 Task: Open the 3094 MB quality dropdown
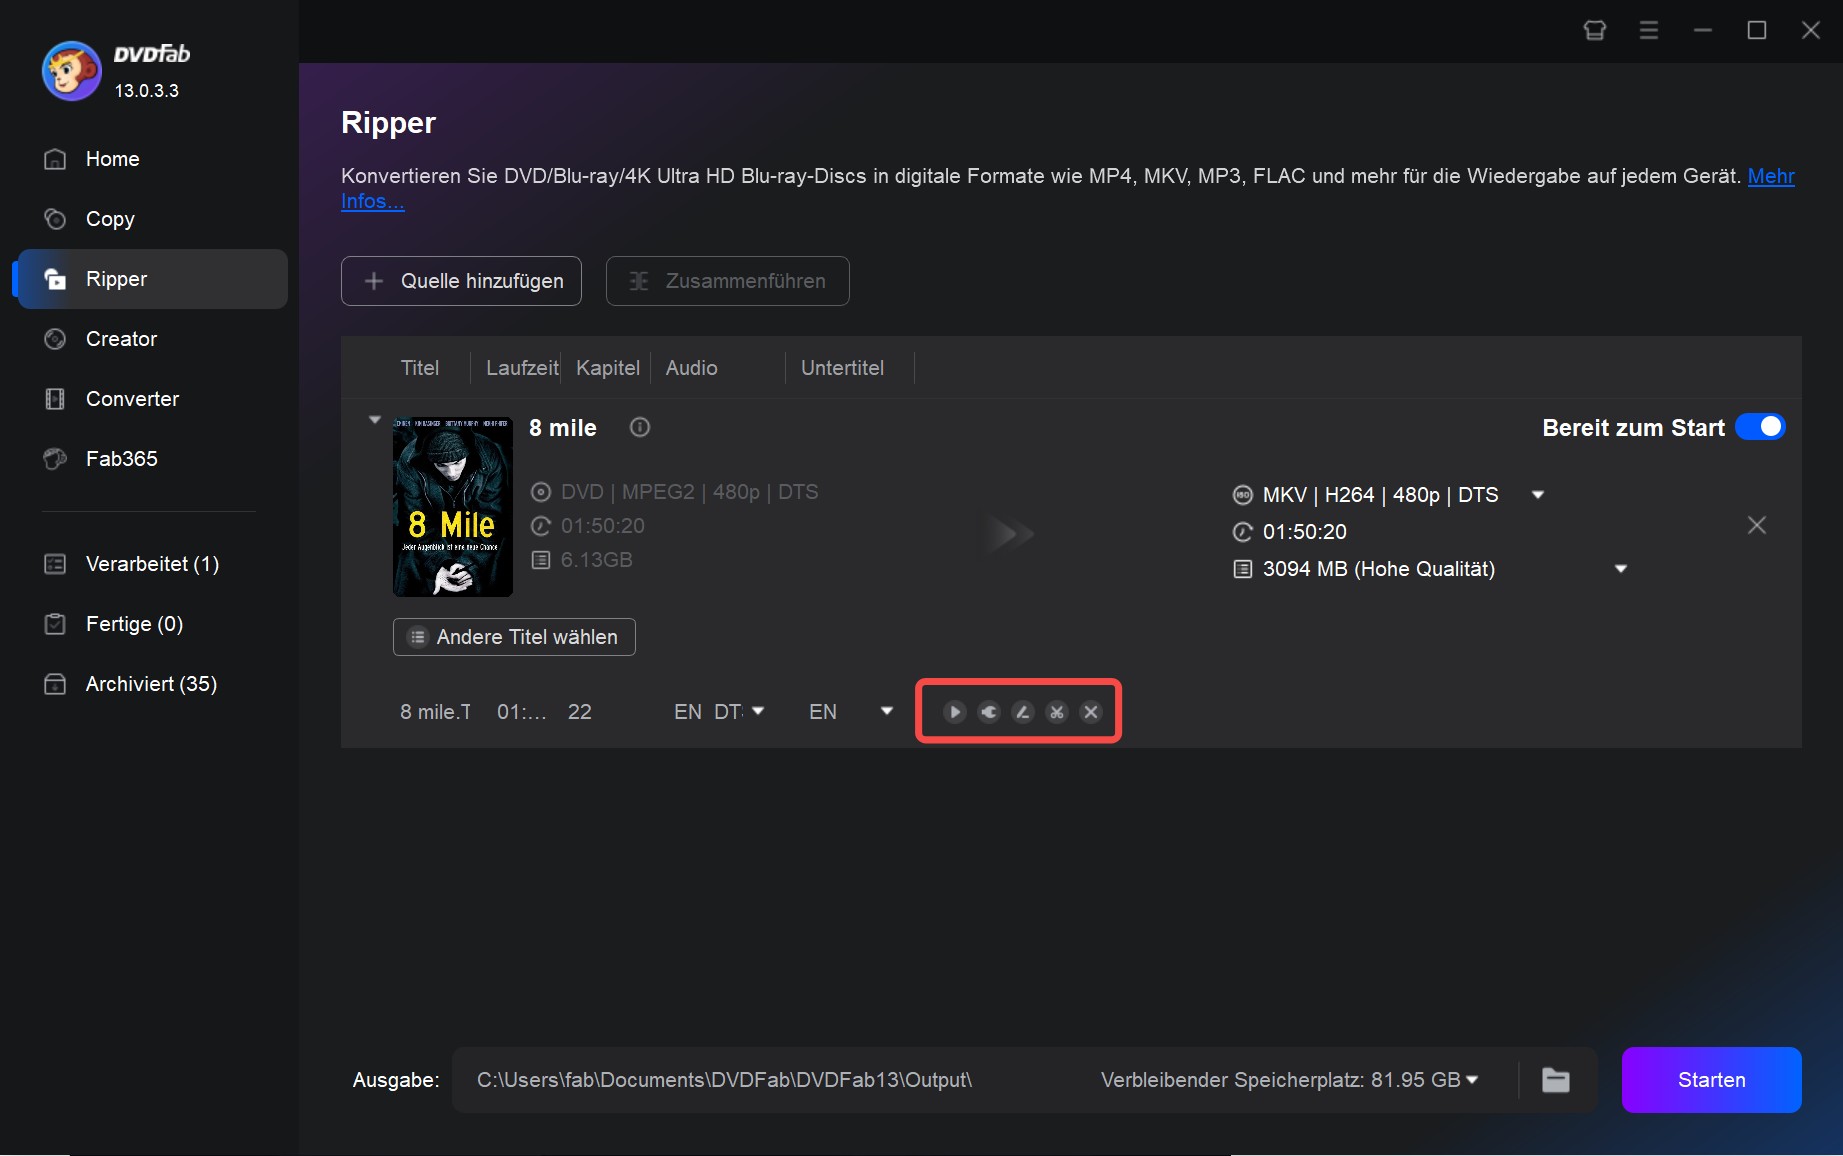[1621, 569]
